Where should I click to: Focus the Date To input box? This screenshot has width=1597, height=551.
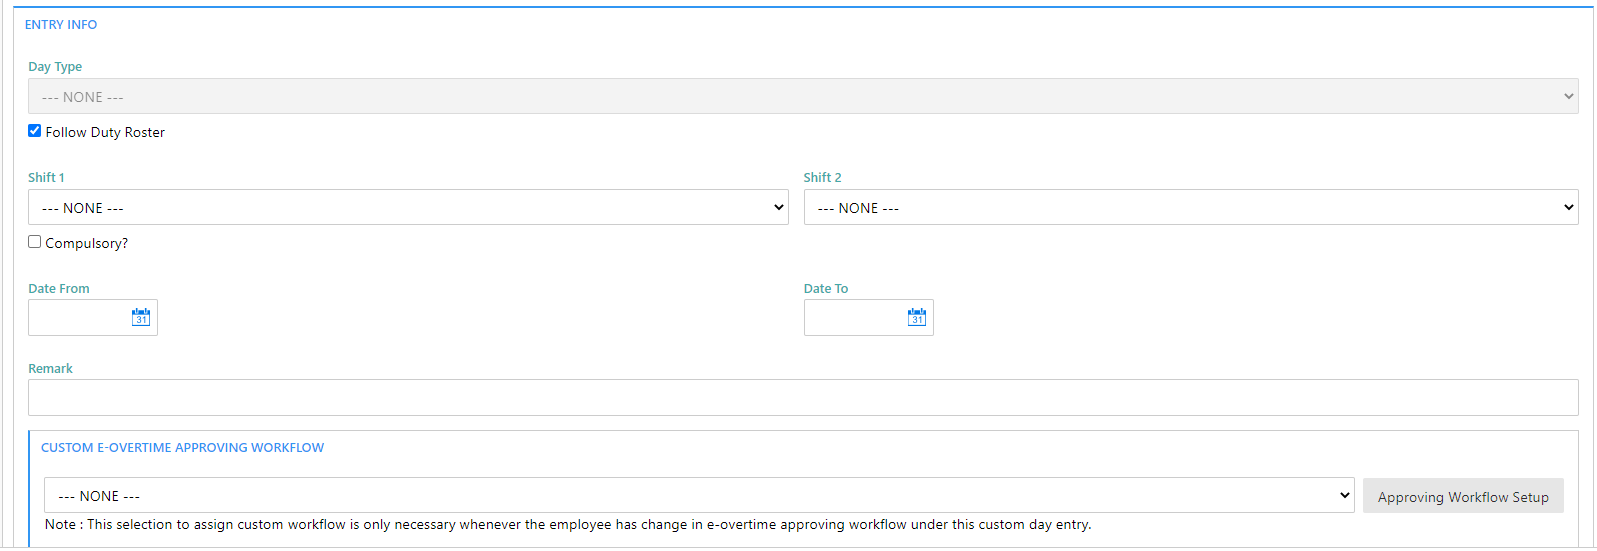[x=854, y=317]
